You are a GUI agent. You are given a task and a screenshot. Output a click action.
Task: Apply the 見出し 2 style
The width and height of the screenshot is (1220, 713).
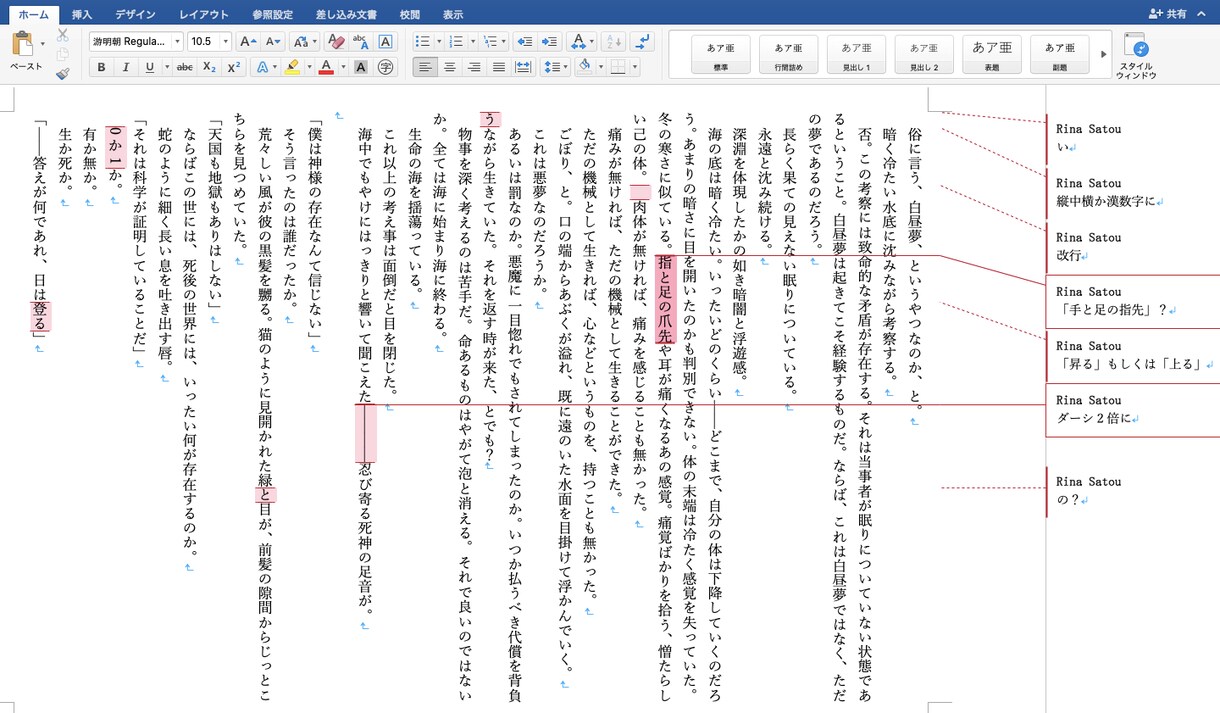pos(924,54)
